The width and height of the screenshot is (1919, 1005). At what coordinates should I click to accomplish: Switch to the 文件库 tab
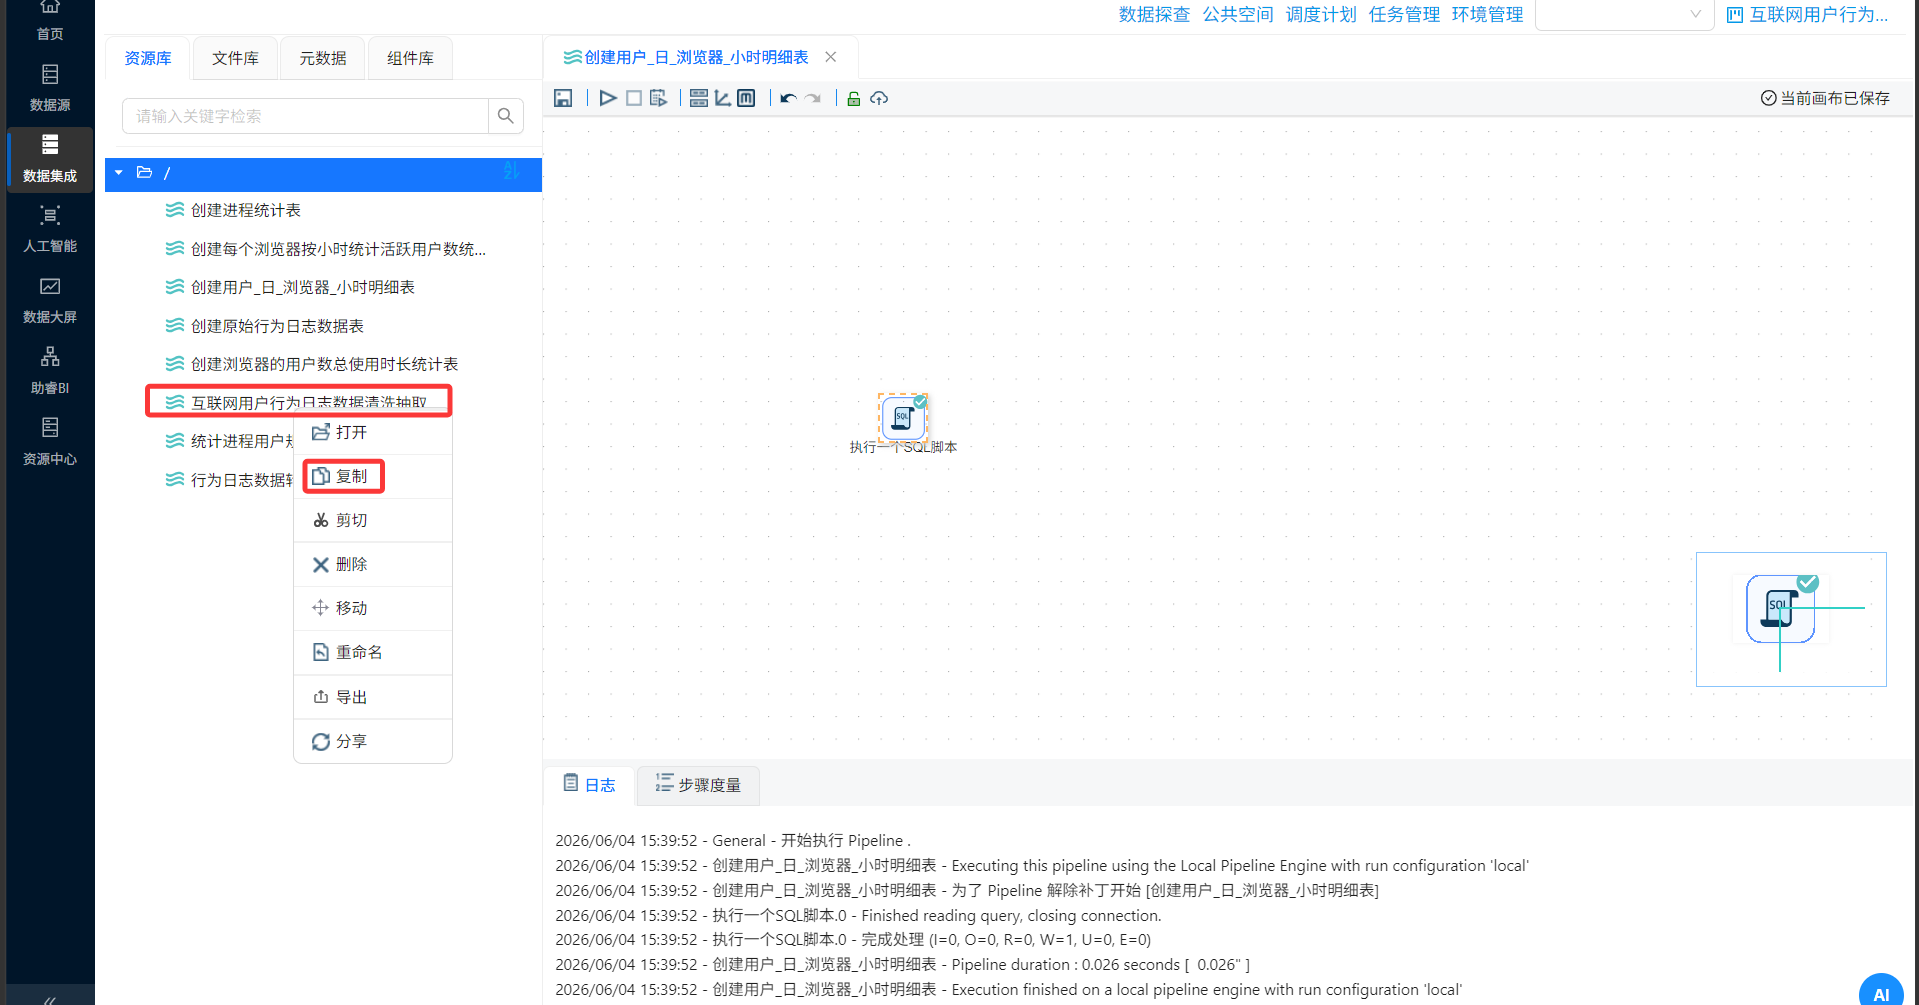point(235,58)
